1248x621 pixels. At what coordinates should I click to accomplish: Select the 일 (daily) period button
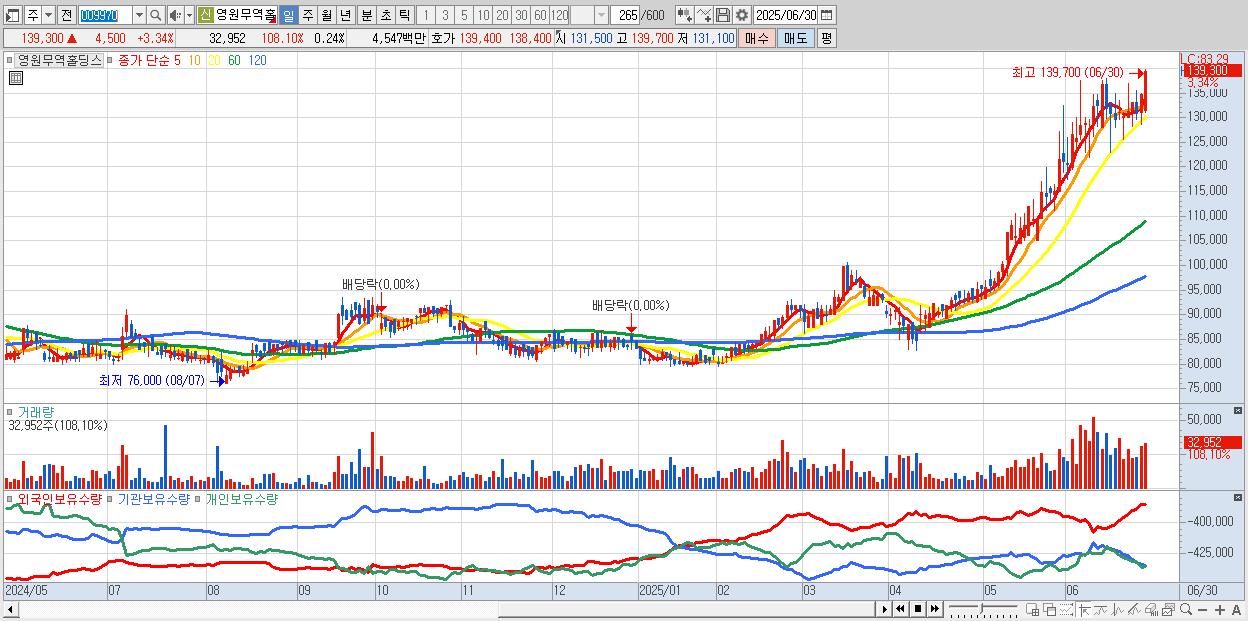click(x=288, y=15)
